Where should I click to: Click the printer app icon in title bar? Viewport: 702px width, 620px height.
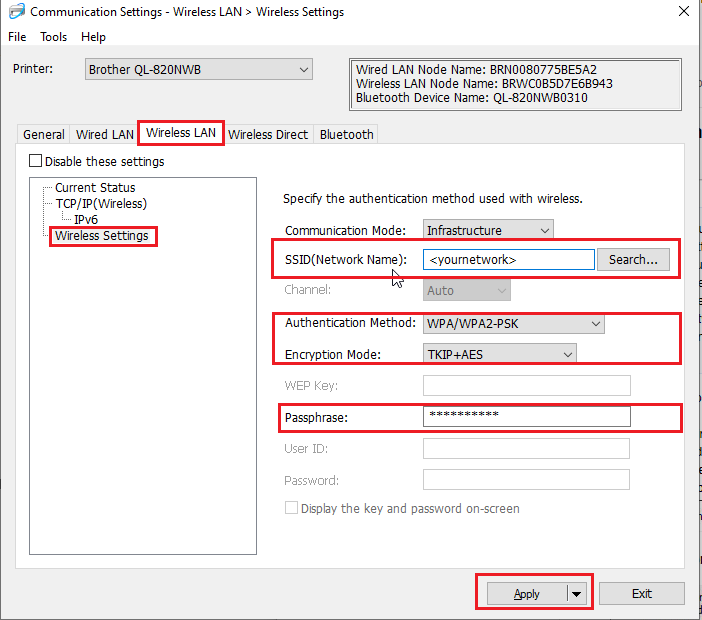(x=16, y=12)
